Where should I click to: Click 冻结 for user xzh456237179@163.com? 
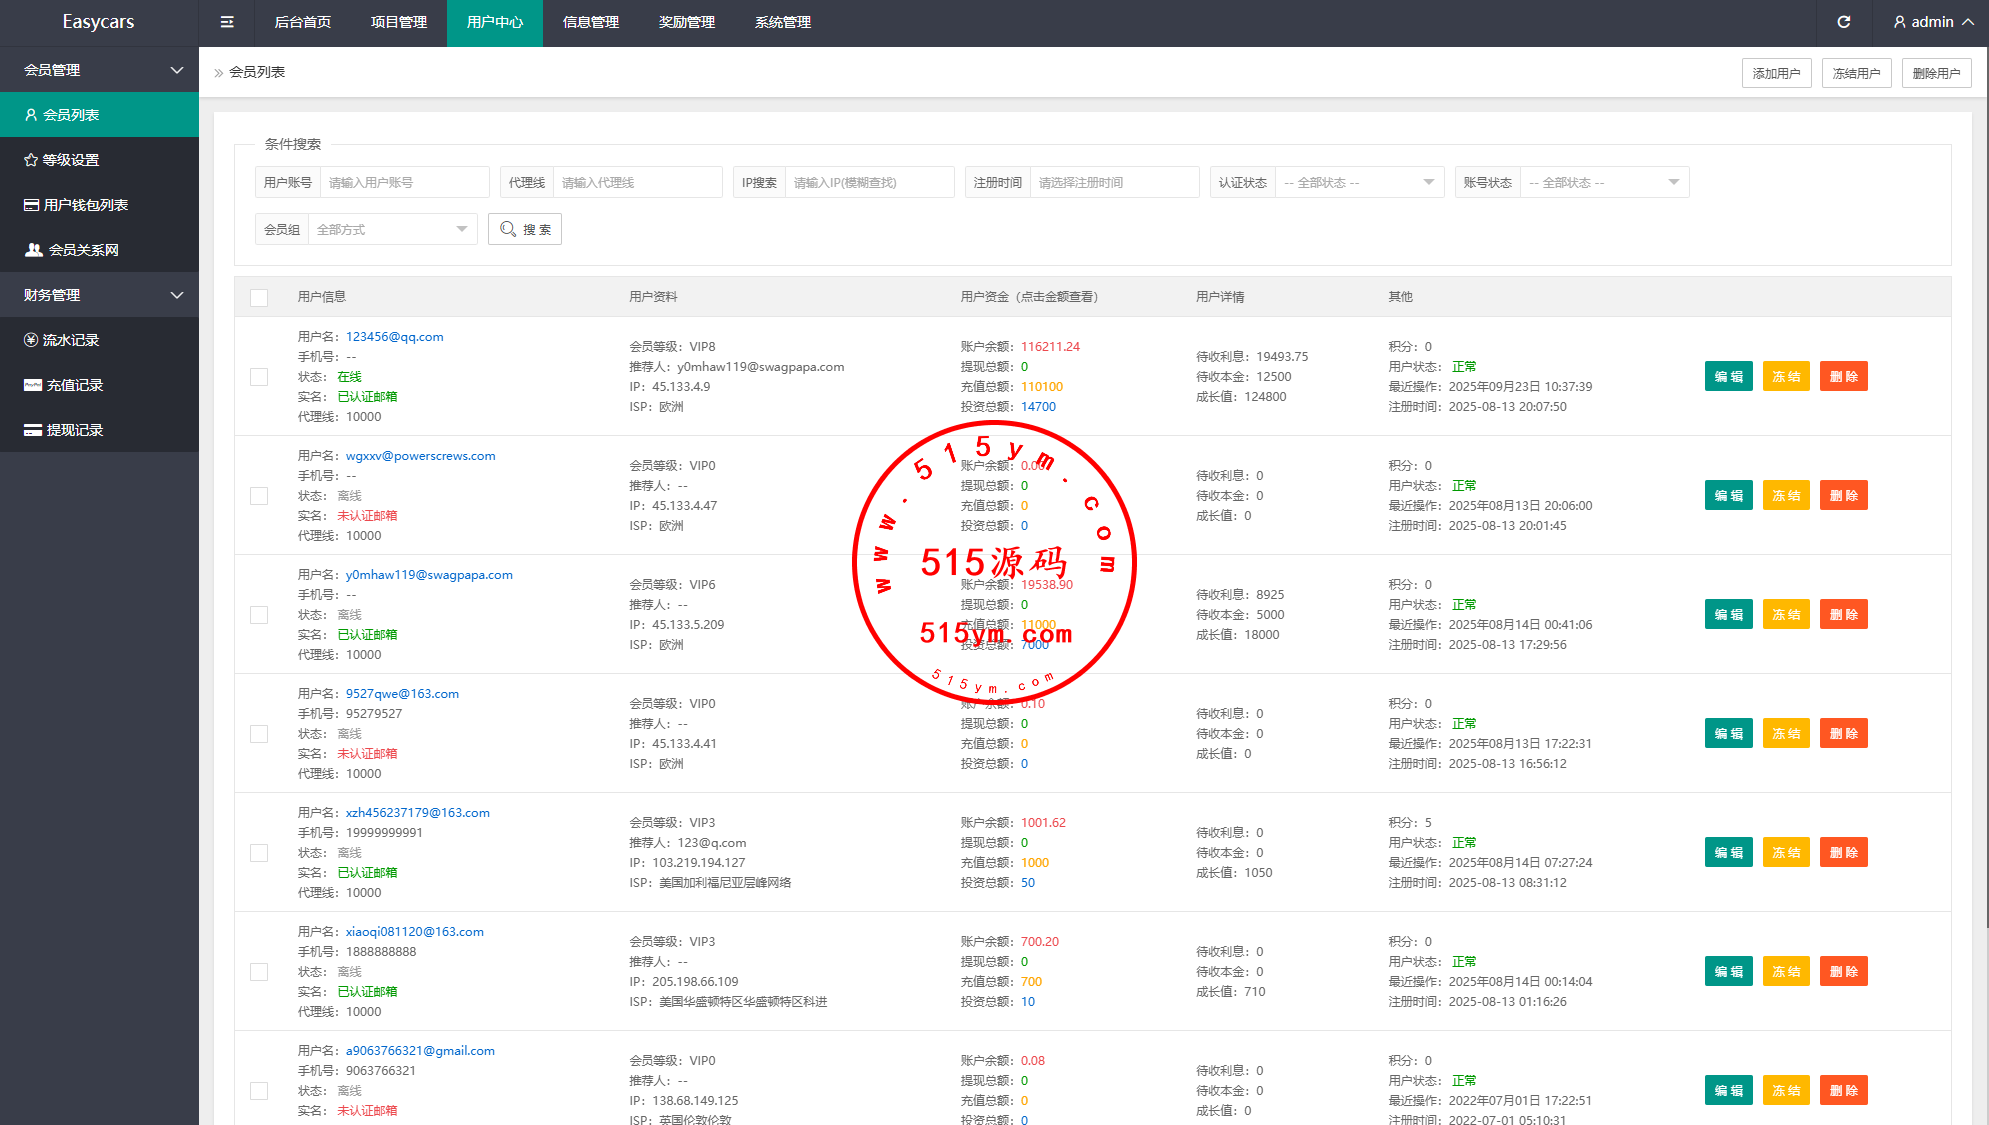1785,853
